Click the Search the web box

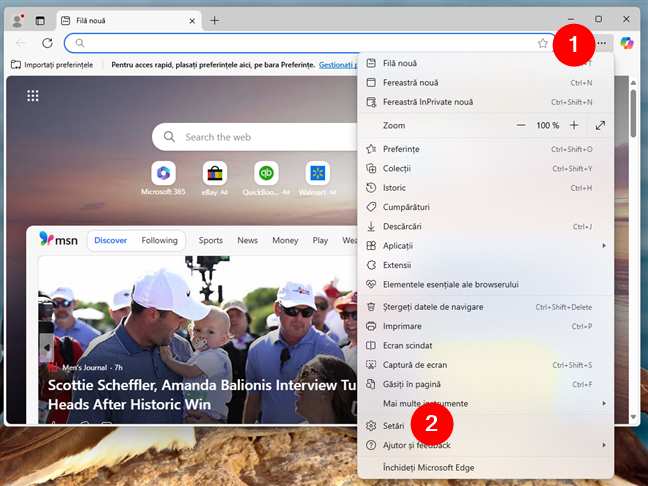coord(255,137)
